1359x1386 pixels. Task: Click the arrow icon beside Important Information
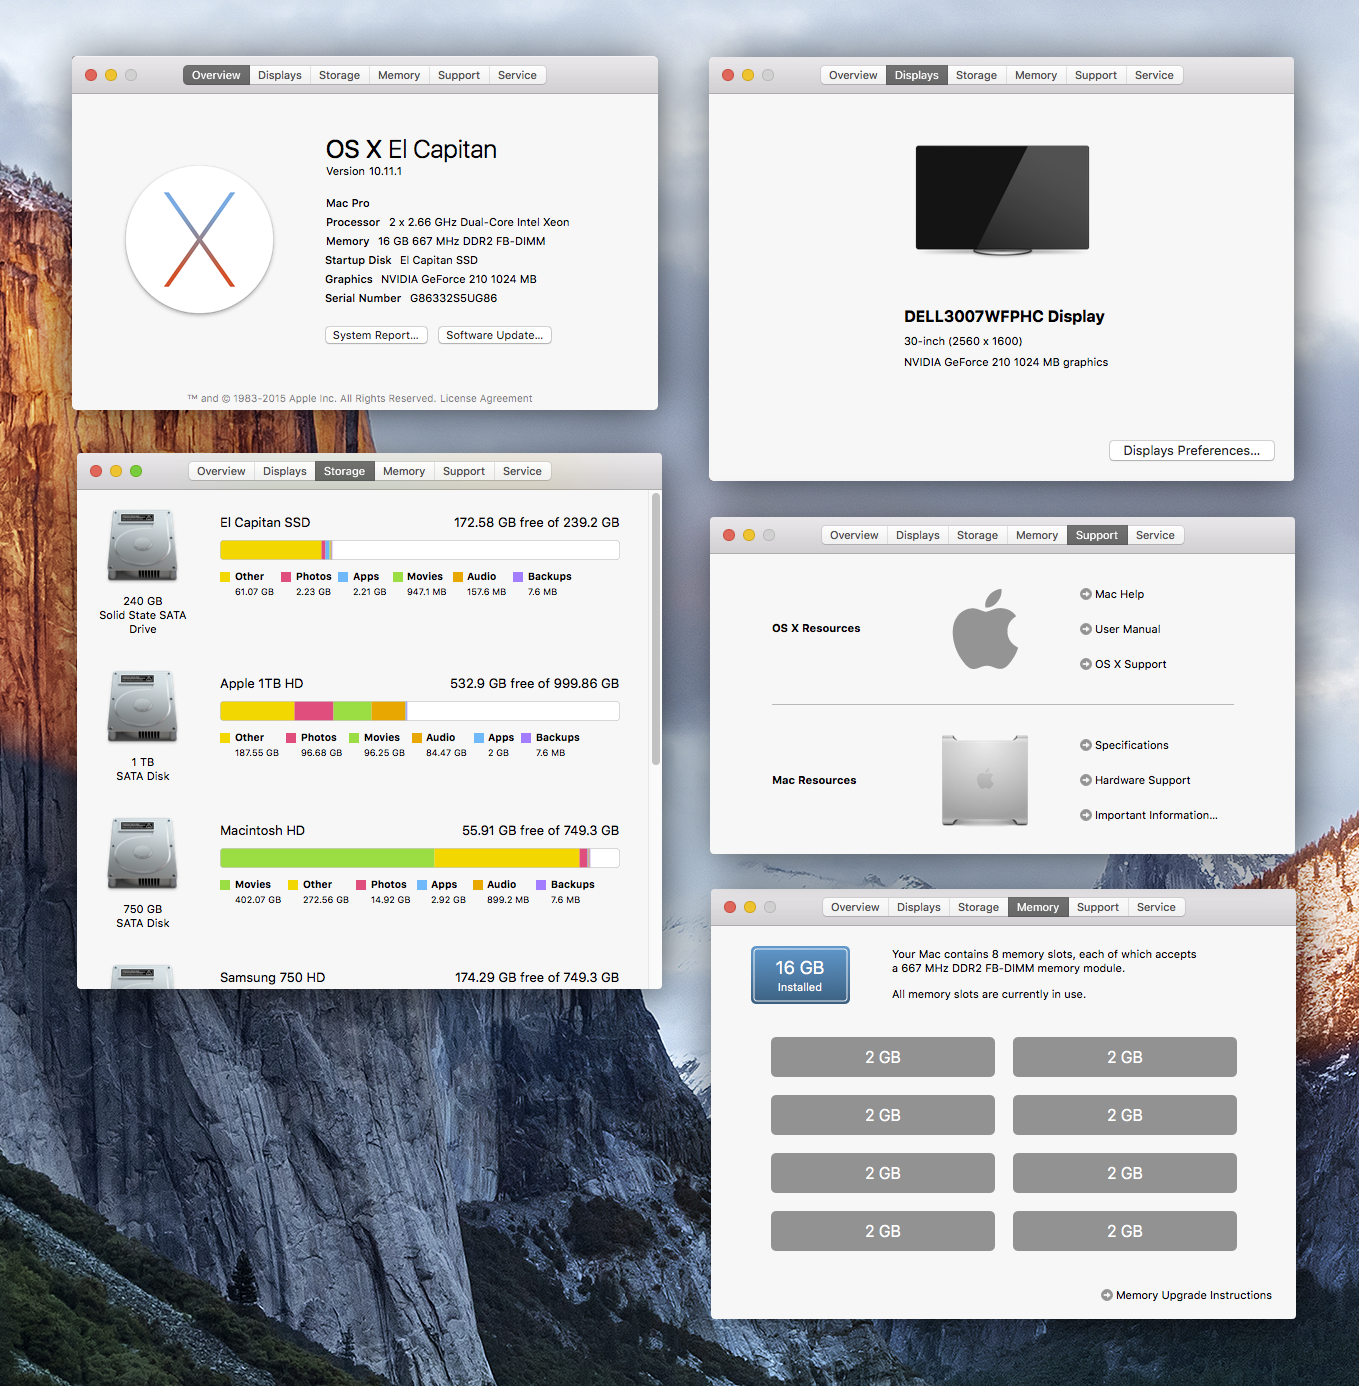tap(1086, 815)
